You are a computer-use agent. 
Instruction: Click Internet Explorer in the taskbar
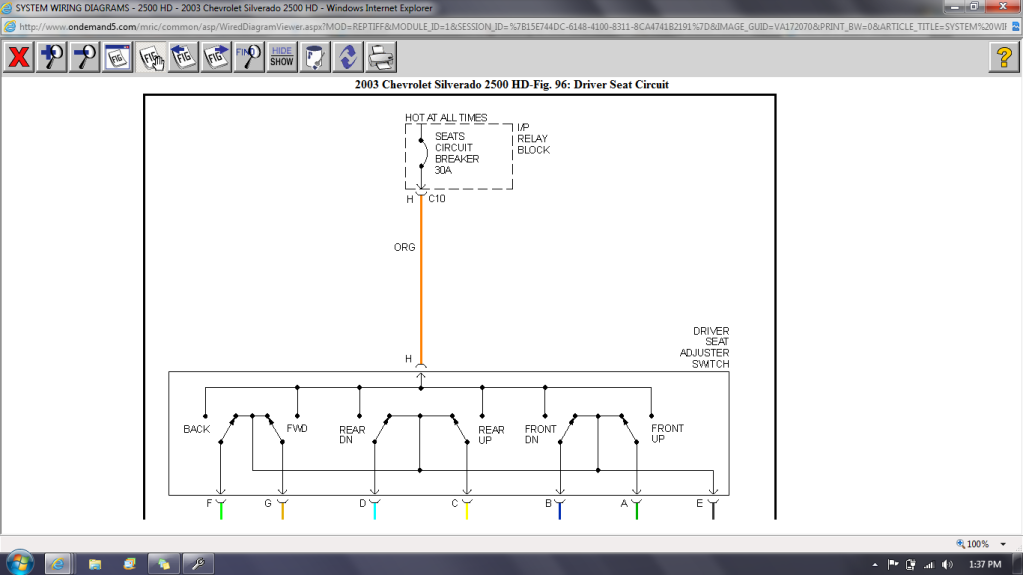coord(58,563)
